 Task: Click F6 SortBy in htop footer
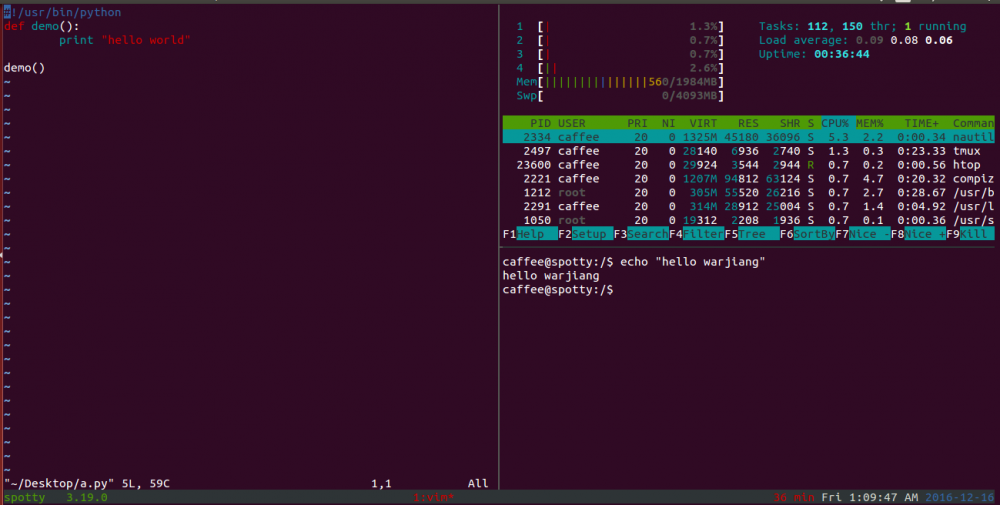807,234
